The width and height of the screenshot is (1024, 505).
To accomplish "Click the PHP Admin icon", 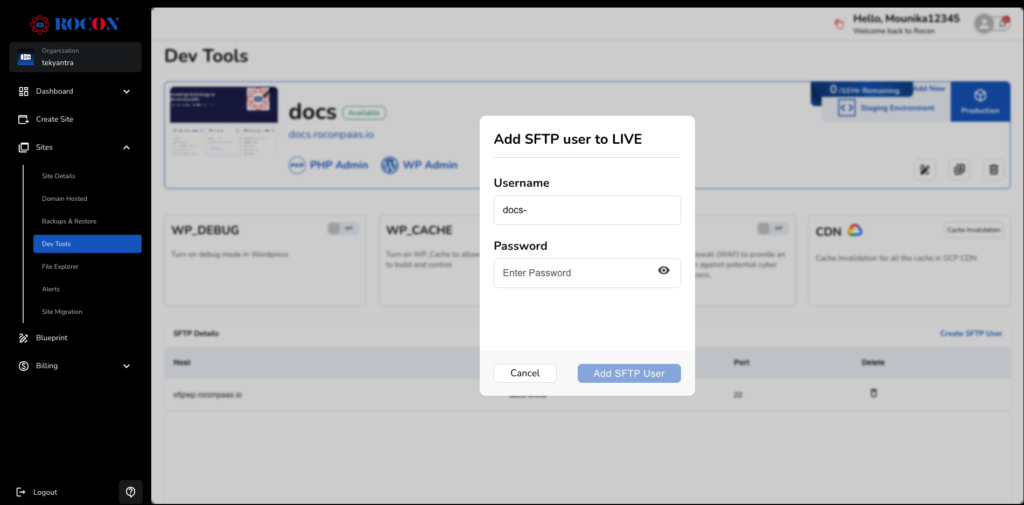I will coord(297,165).
